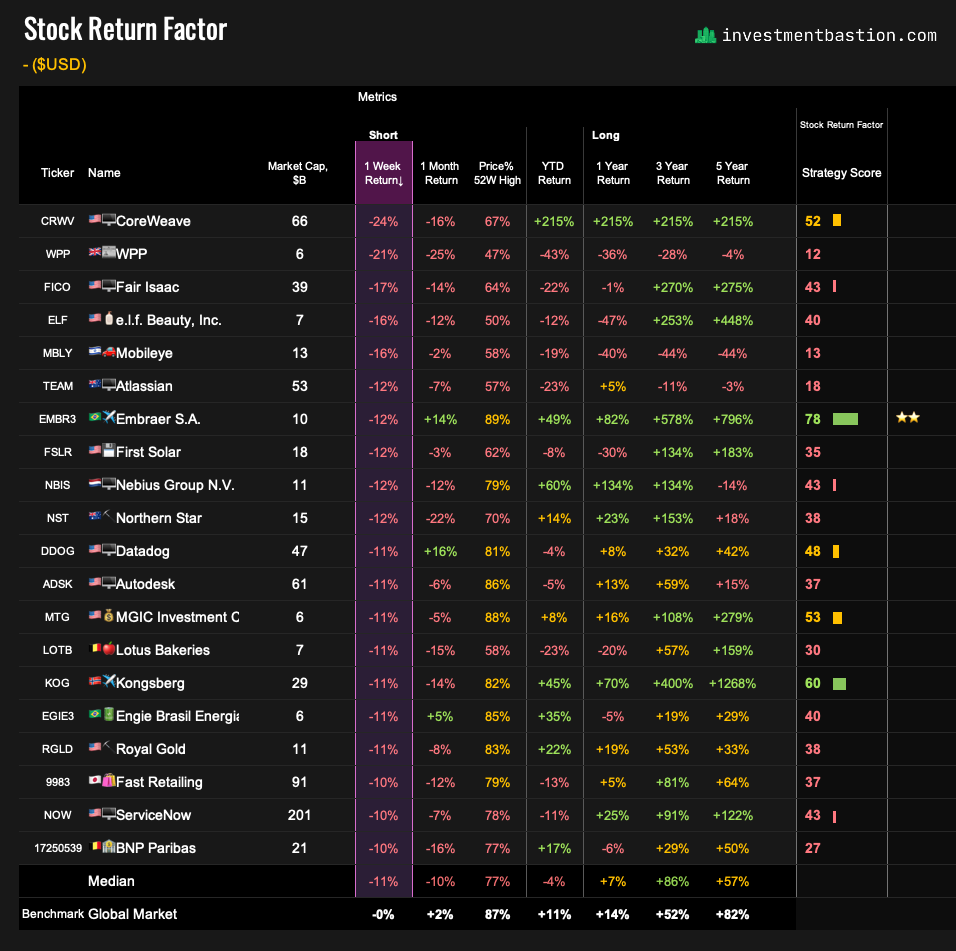The width and height of the screenshot is (956, 951).
Task: Click the Stock Return Factor page title
Action: click(126, 29)
